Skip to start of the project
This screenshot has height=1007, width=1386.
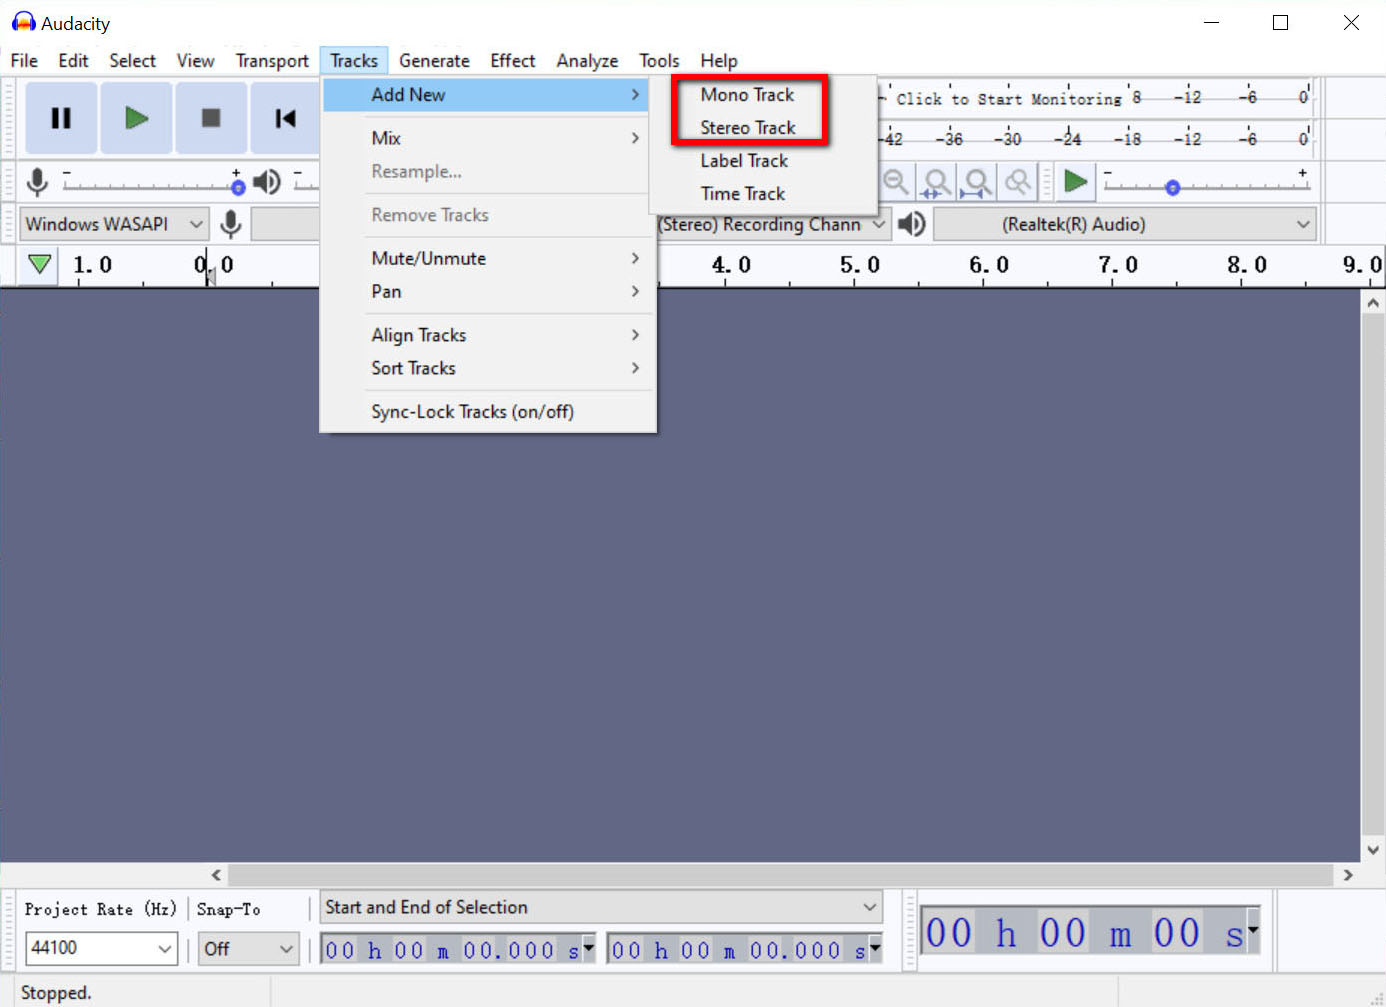coord(285,118)
